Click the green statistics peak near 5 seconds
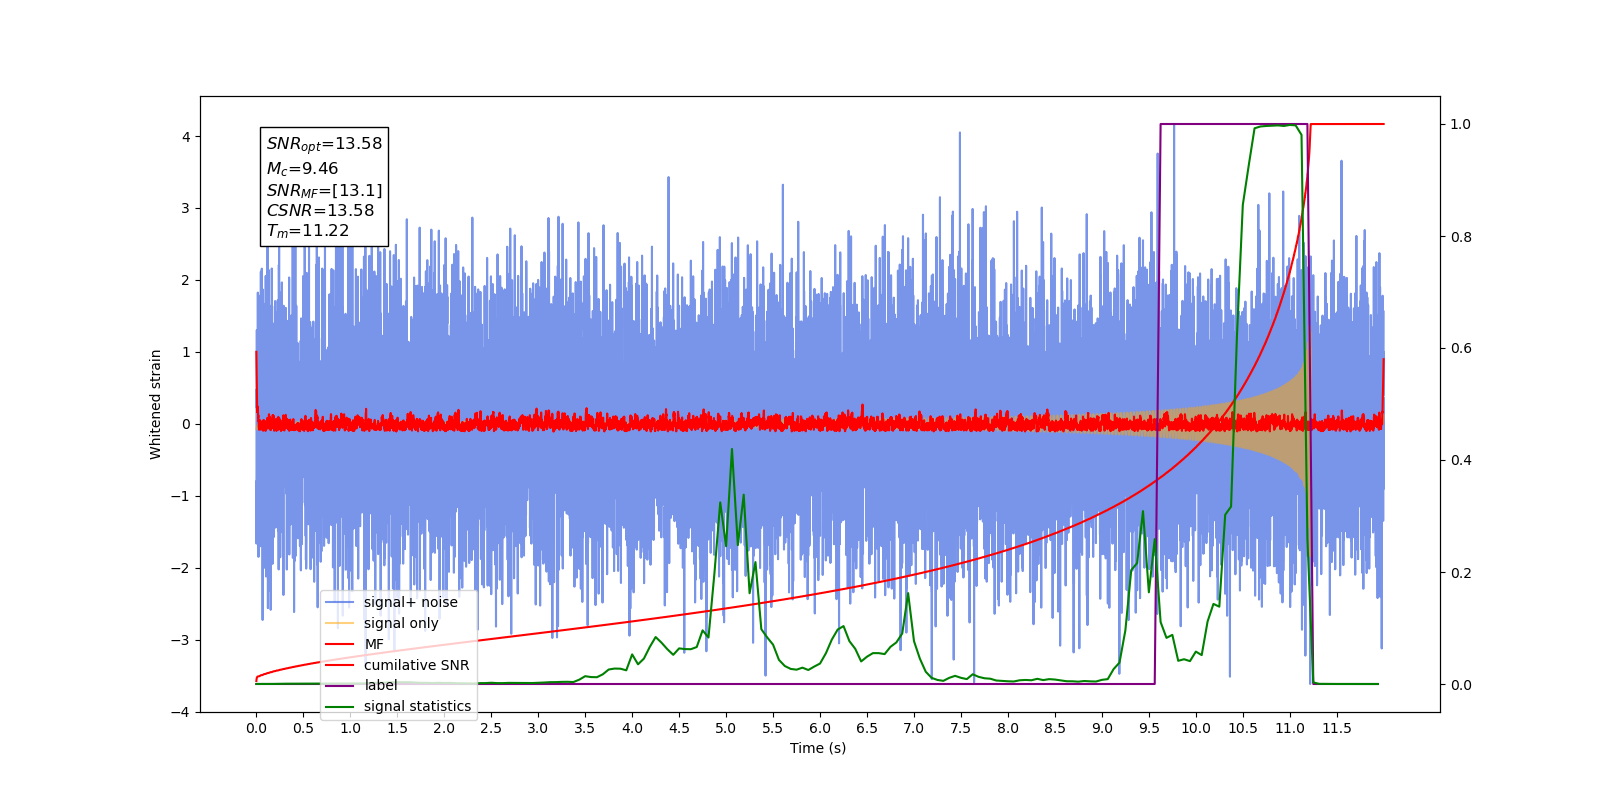This screenshot has height=800, width=1600. click(732, 450)
